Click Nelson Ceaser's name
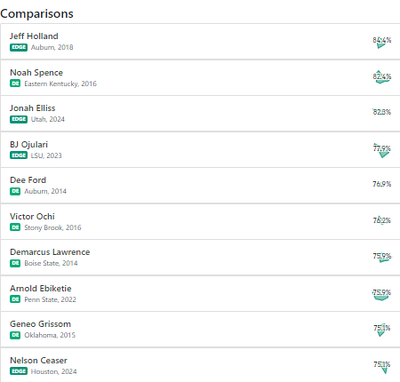 click(38, 360)
